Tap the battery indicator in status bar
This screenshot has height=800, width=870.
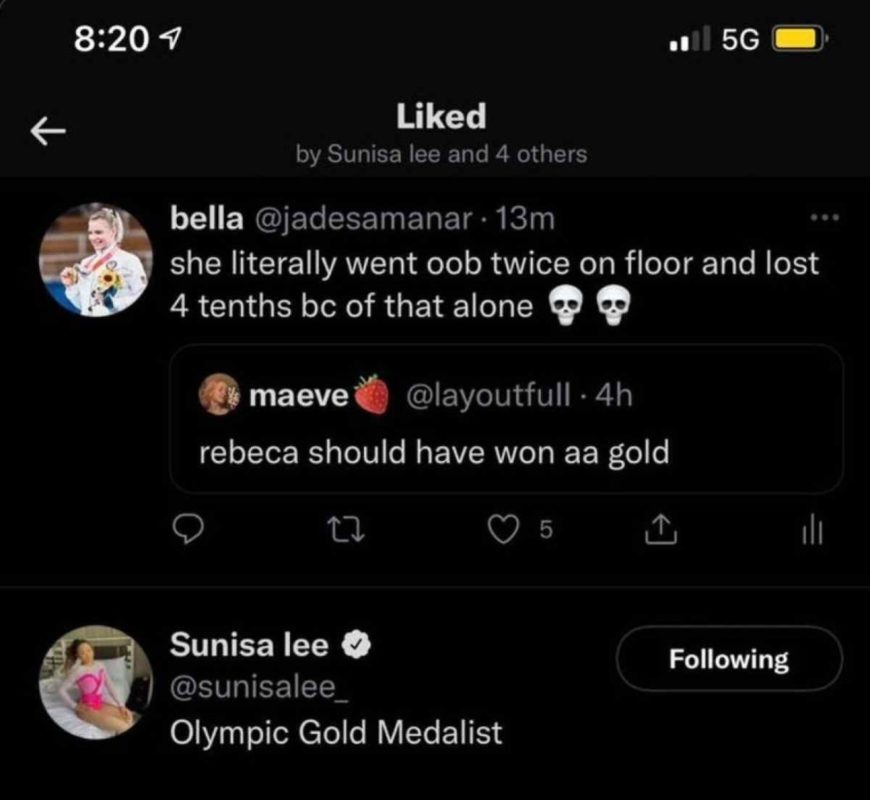click(798, 38)
